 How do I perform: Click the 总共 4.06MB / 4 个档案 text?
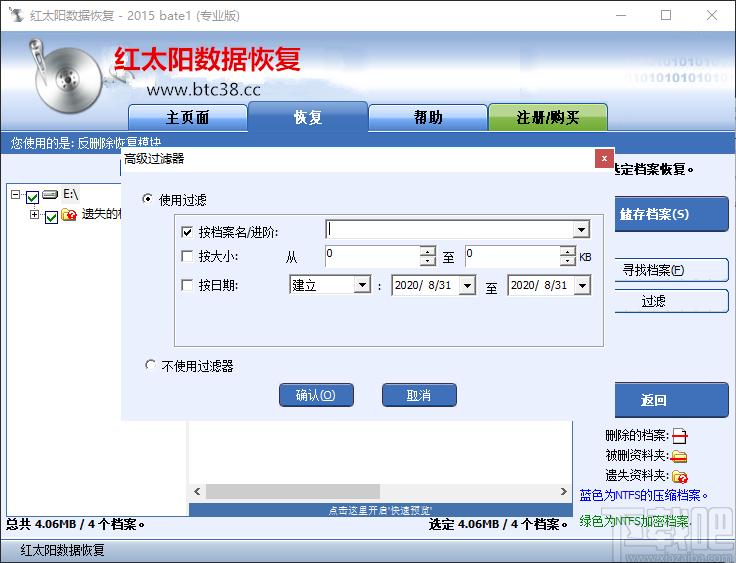point(75,524)
